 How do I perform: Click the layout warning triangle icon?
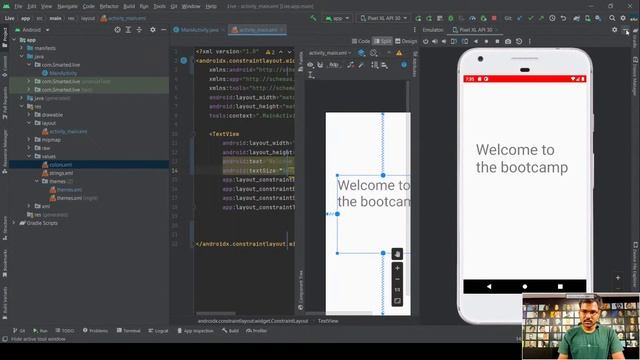399,53
